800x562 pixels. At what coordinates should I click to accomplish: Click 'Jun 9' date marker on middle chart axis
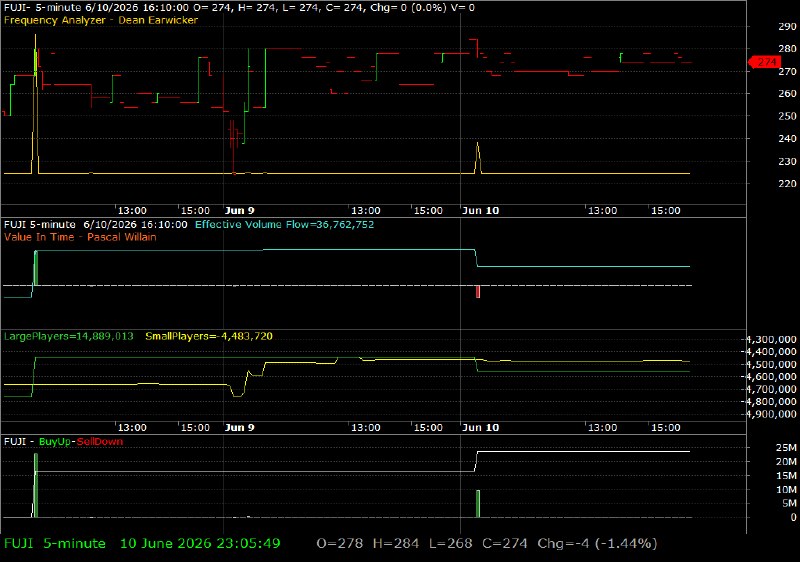tap(239, 427)
